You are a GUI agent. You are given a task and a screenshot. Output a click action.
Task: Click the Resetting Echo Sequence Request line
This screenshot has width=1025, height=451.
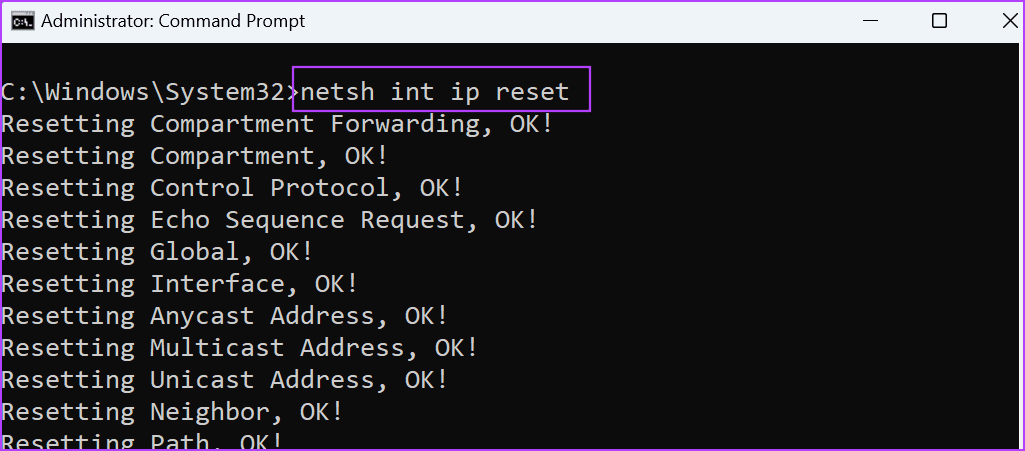pos(269,220)
